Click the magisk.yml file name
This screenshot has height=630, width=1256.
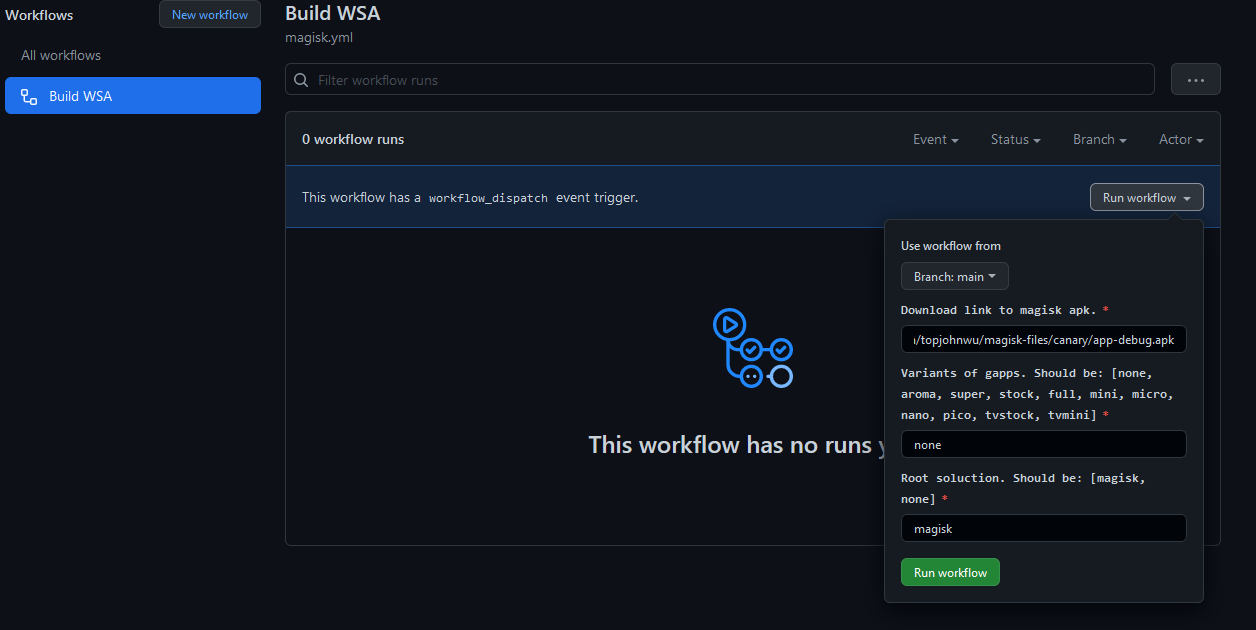tap(319, 38)
